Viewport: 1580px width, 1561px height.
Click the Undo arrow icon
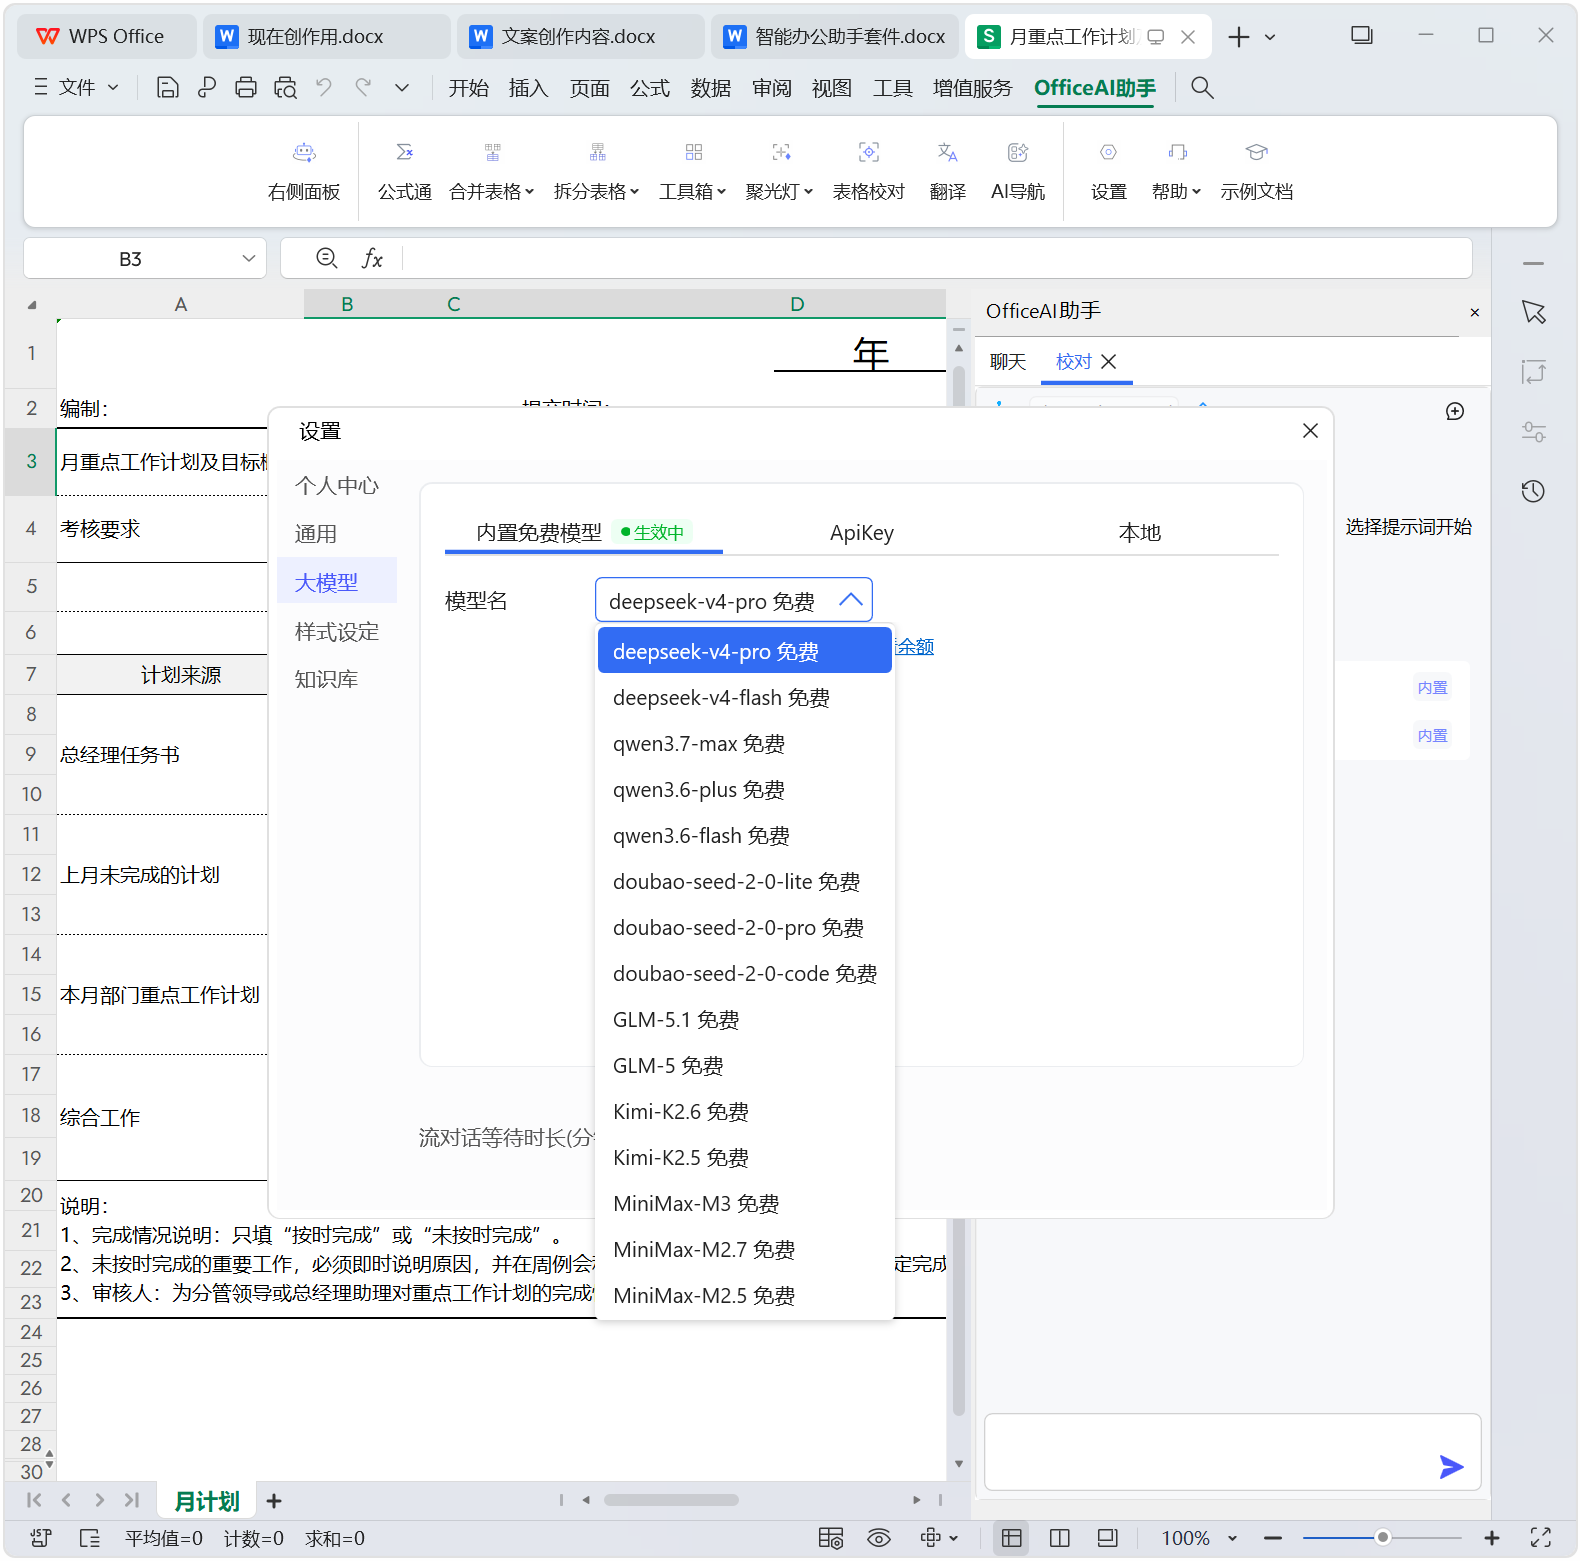324,88
